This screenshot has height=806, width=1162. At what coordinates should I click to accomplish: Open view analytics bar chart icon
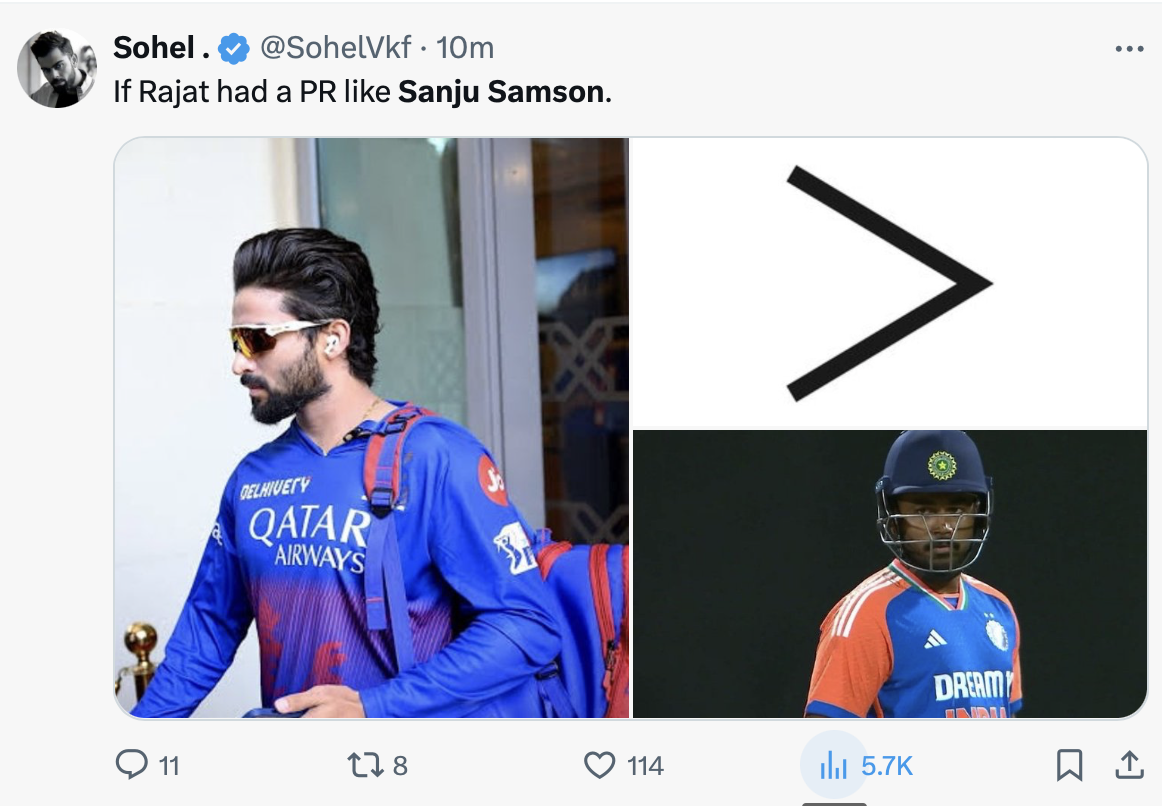tap(833, 767)
